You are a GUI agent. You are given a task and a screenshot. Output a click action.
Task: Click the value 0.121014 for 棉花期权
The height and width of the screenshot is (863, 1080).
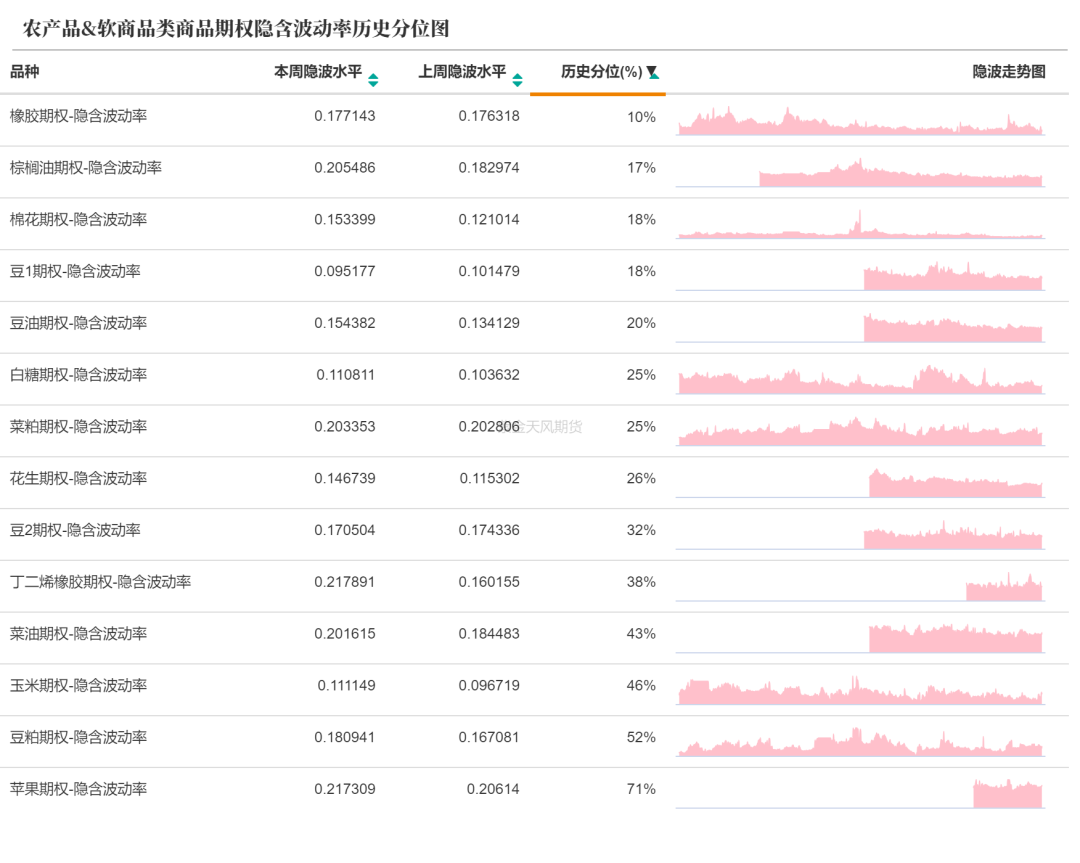click(x=489, y=219)
